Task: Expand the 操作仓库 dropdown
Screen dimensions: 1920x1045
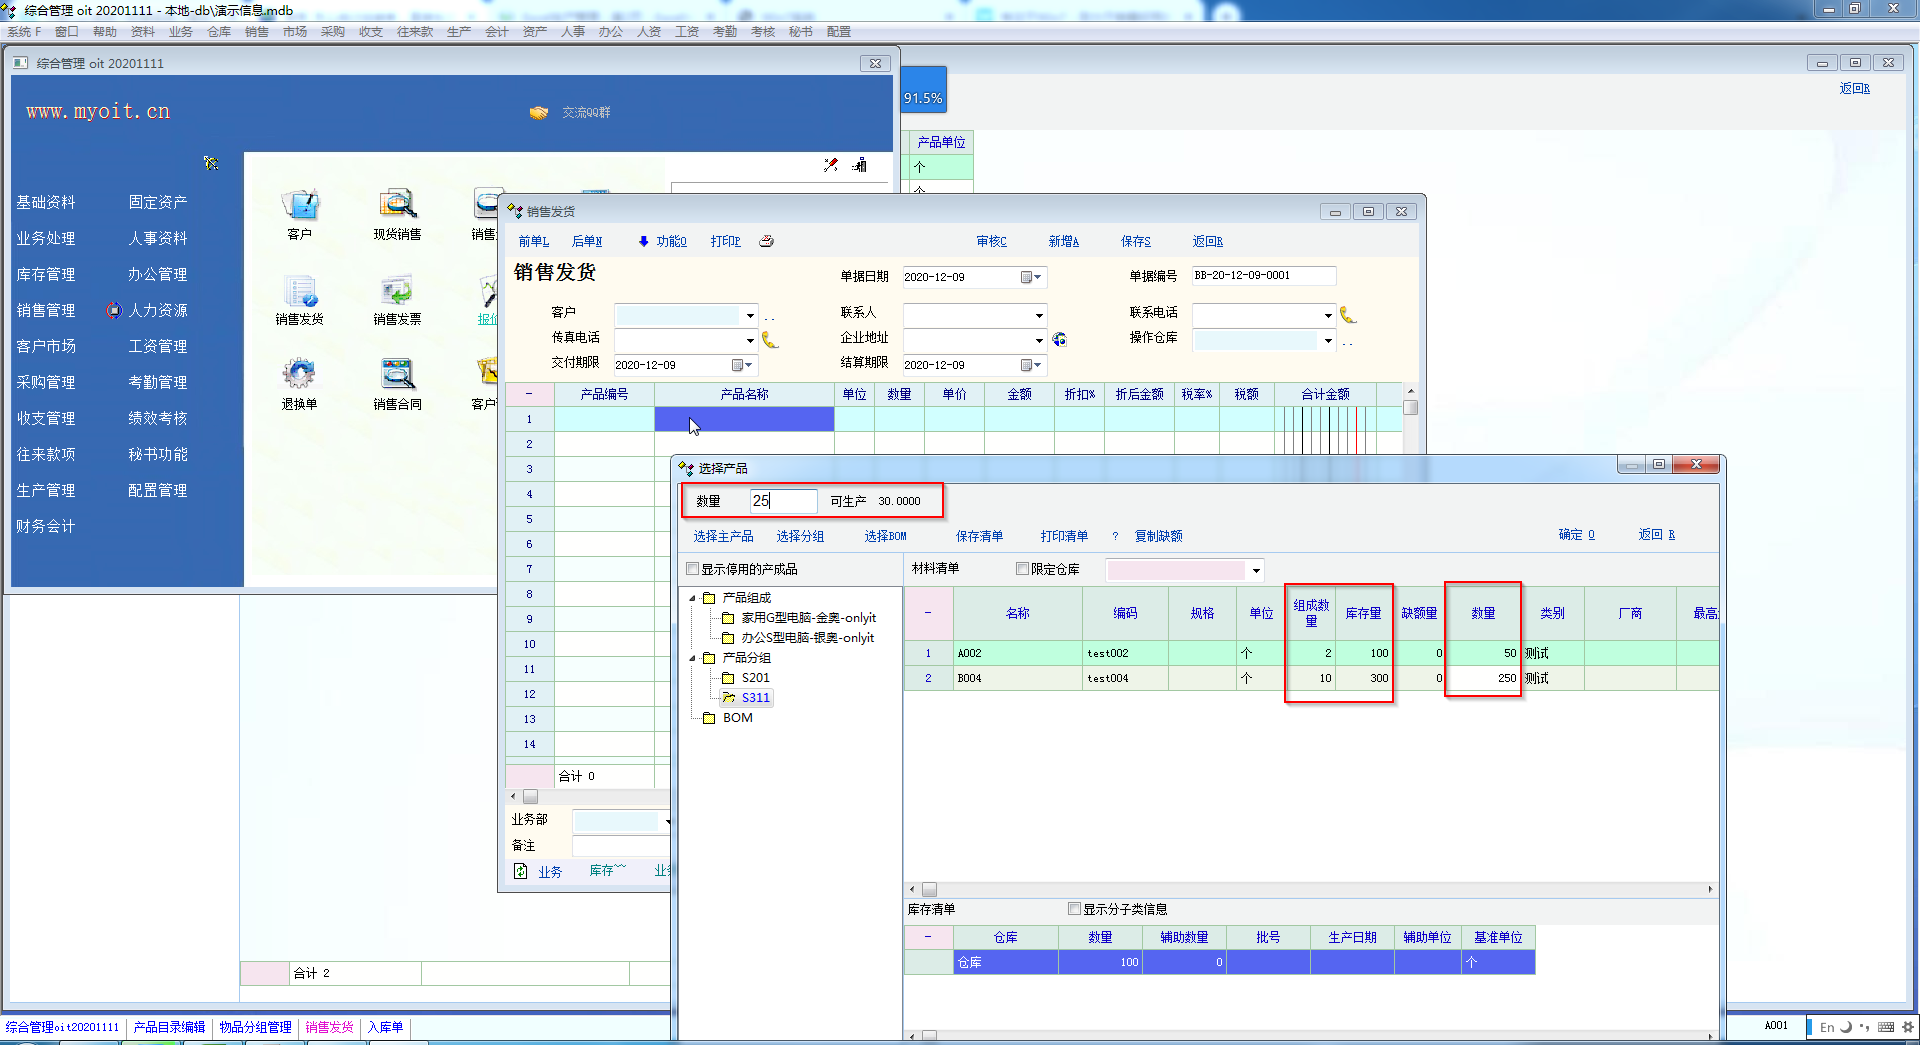Action: (1328, 341)
